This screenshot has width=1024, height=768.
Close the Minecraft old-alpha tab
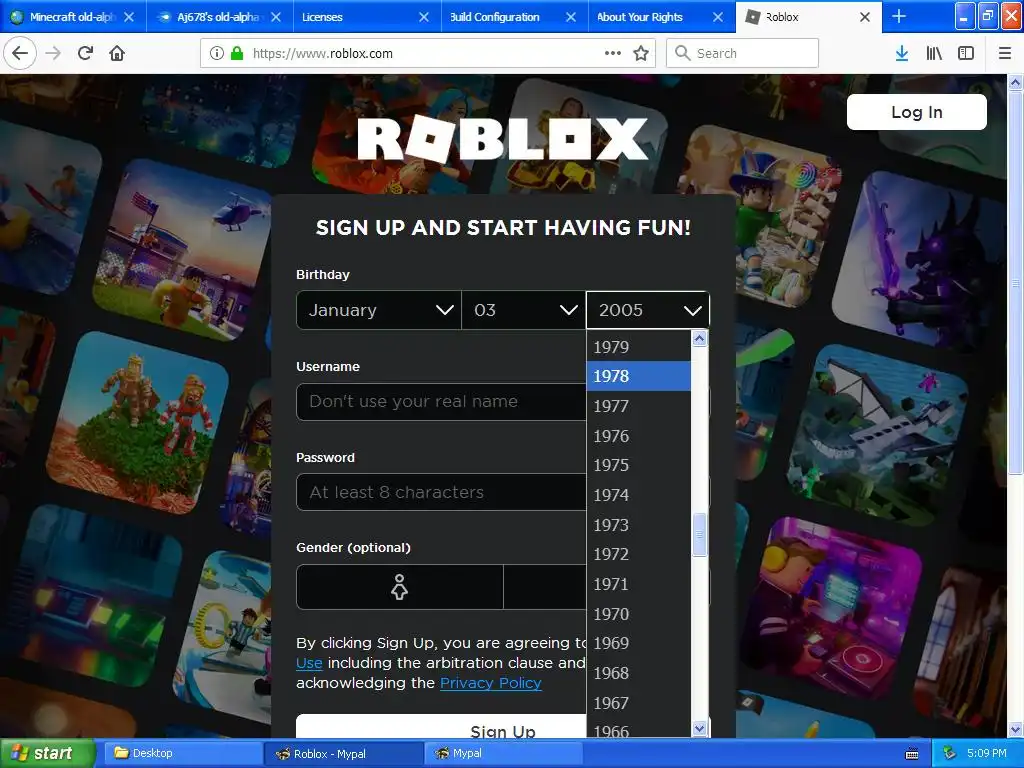click(x=129, y=17)
